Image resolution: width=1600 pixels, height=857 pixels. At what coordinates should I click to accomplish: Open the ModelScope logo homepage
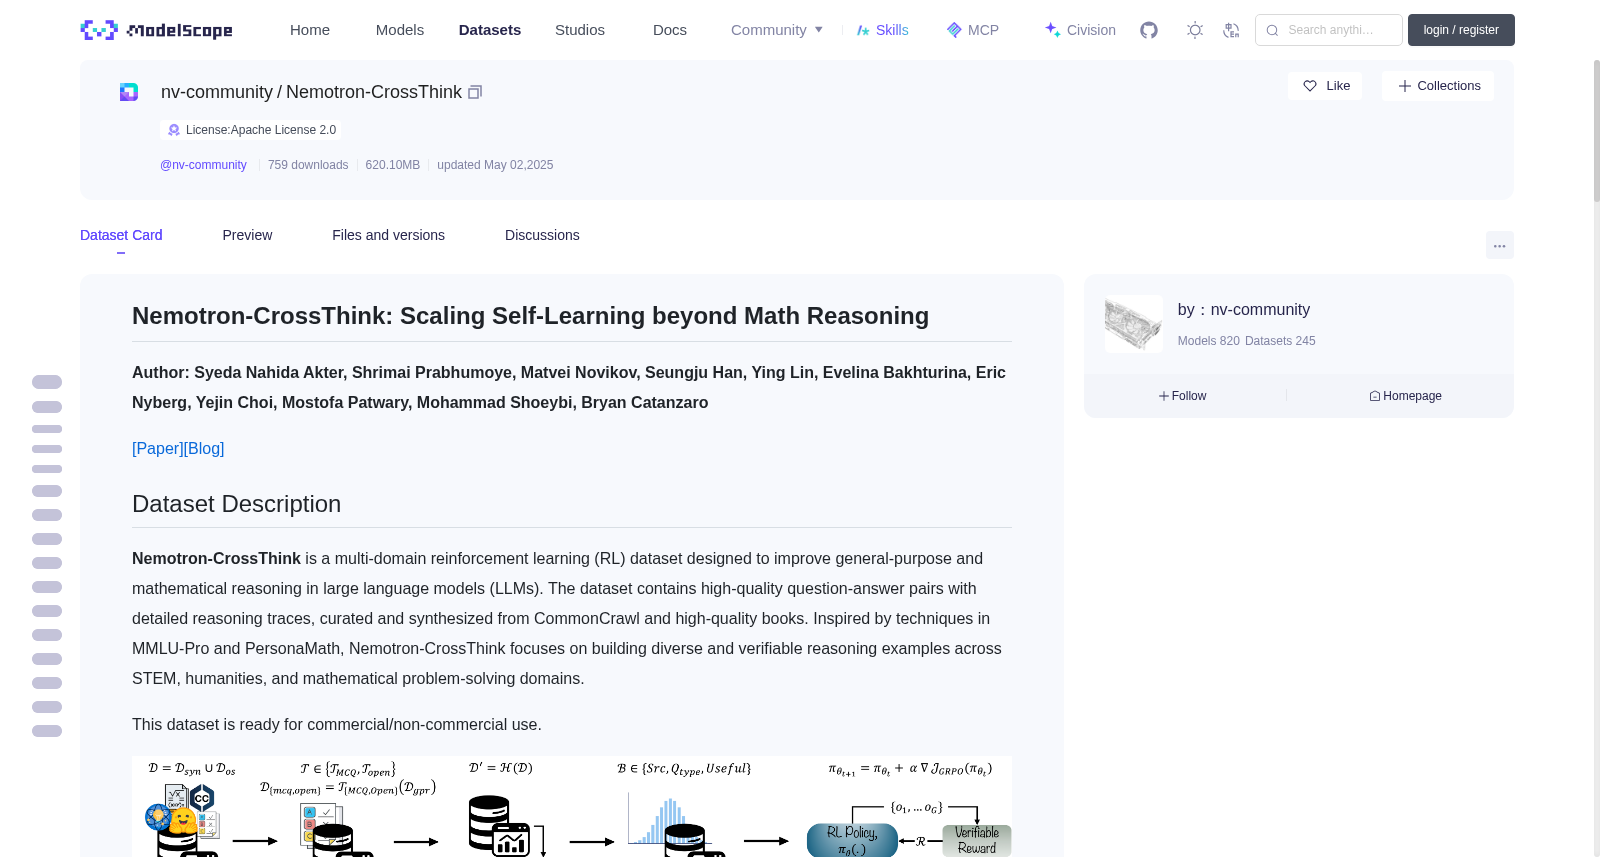(x=156, y=30)
